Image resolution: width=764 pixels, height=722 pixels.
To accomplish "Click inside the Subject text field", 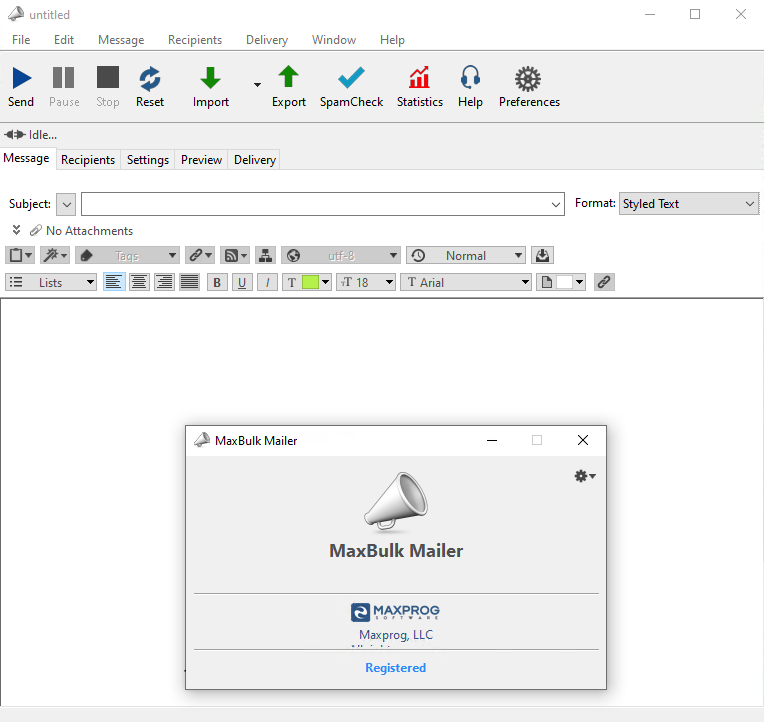I will [x=314, y=204].
